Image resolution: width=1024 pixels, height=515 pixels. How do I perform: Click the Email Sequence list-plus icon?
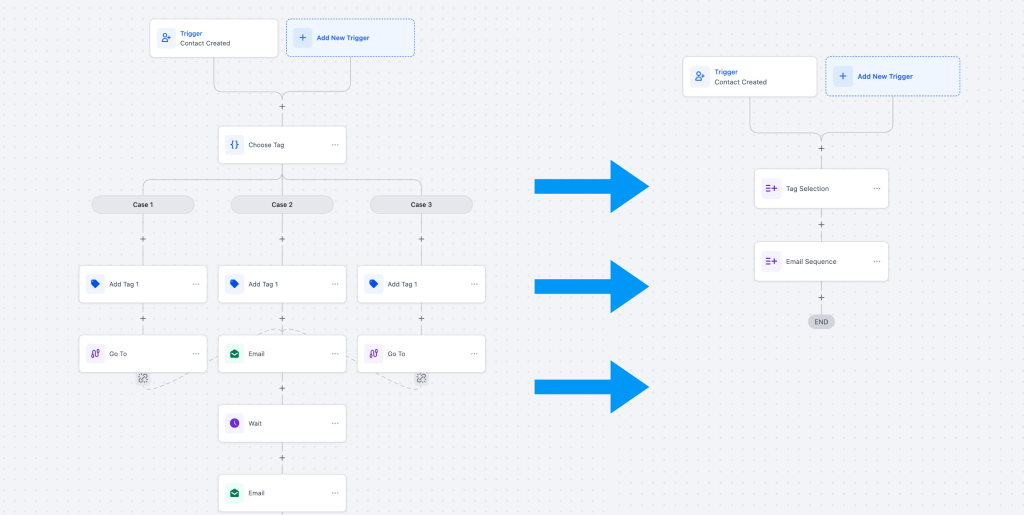[771, 262]
